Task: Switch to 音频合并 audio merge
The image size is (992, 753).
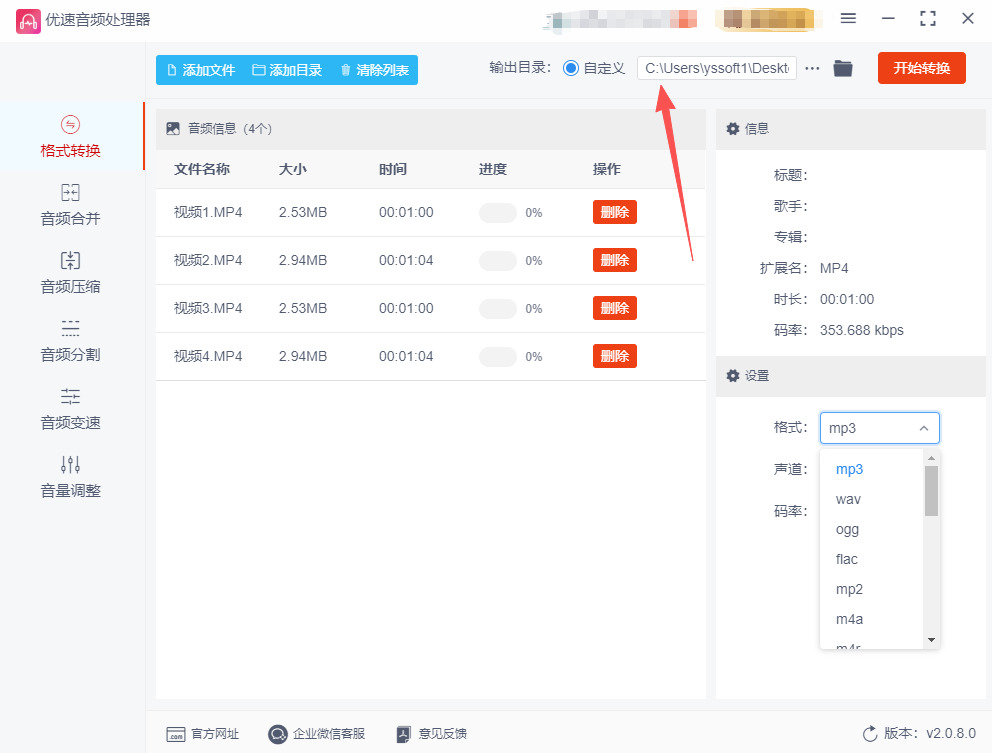Action: pyautogui.click(x=71, y=204)
